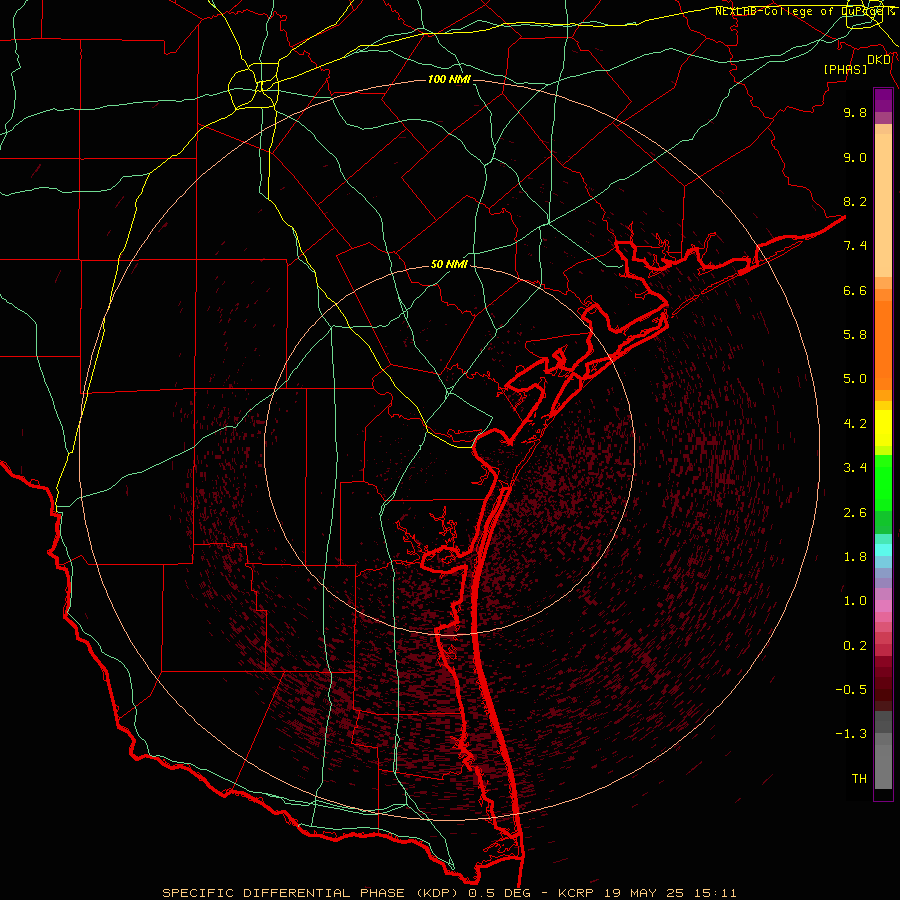Click the (KDP) text in caption
900x900 pixels.
coord(437,893)
